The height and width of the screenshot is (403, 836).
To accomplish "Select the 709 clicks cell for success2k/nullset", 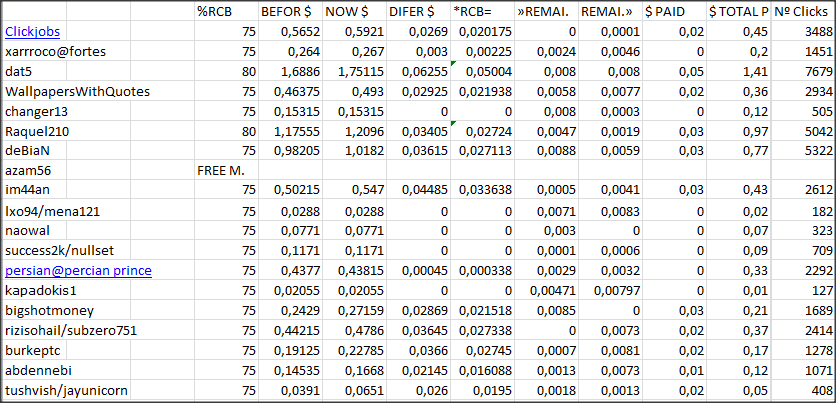I will [x=803, y=251].
